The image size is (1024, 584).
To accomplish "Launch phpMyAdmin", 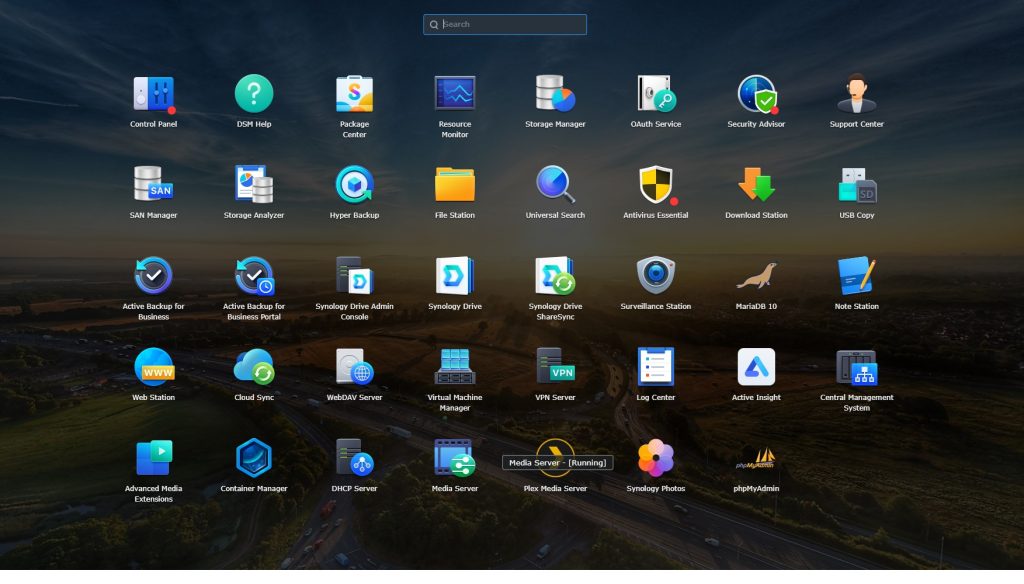I will pyautogui.click(x=756, y=459).
